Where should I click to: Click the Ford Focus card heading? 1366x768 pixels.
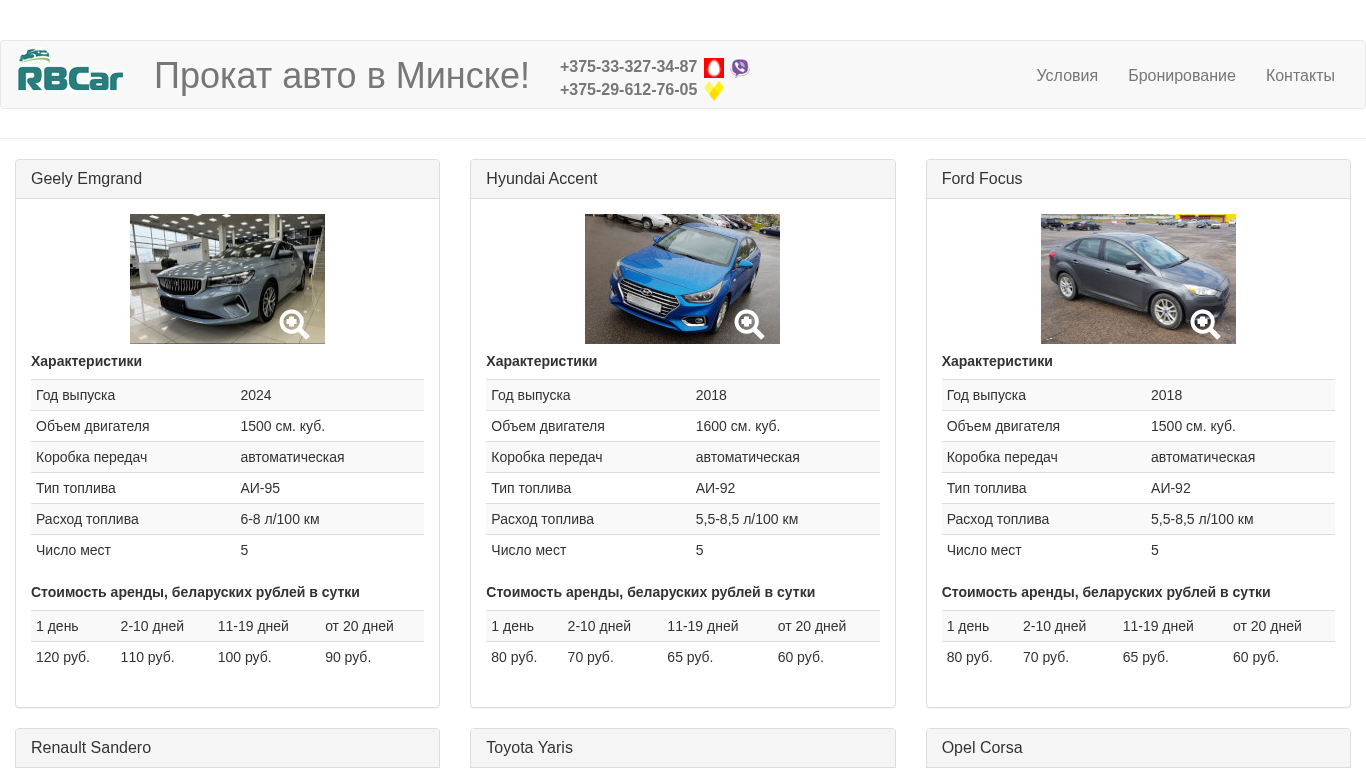tap(982, 179)
